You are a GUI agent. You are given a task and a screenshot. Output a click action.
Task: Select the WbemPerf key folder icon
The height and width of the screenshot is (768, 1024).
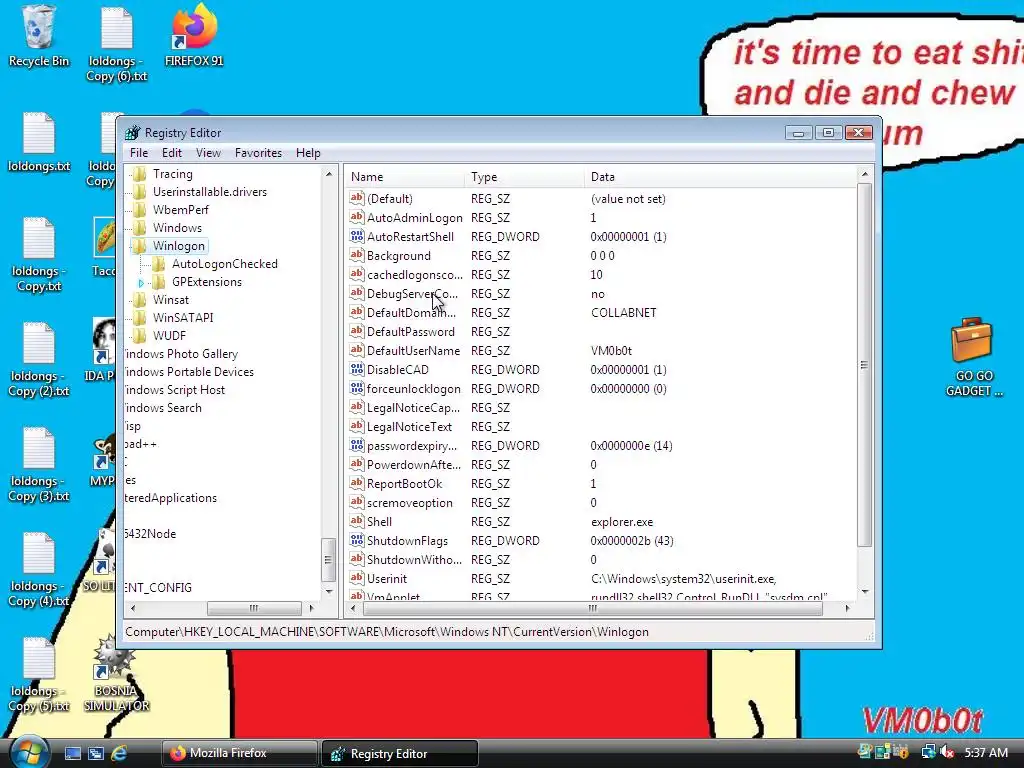click(x=139, y=210)
